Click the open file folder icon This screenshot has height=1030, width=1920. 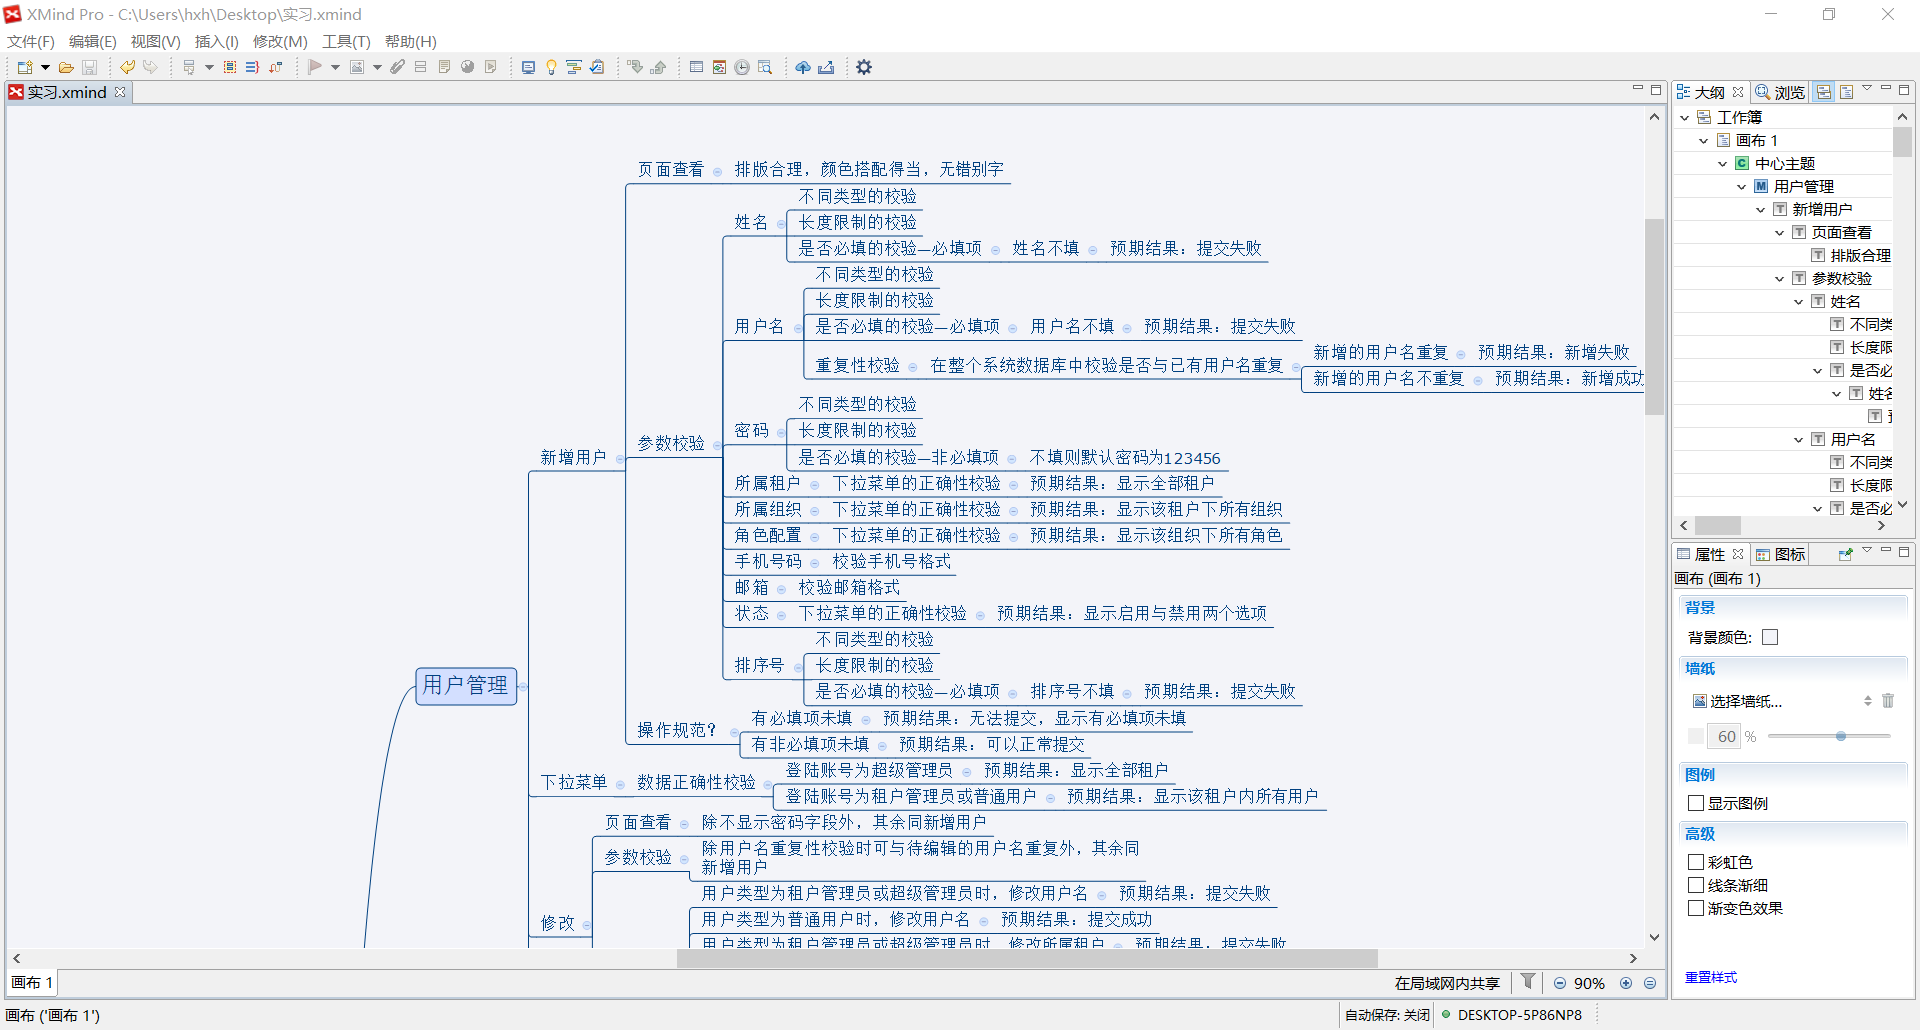(66, 67)
